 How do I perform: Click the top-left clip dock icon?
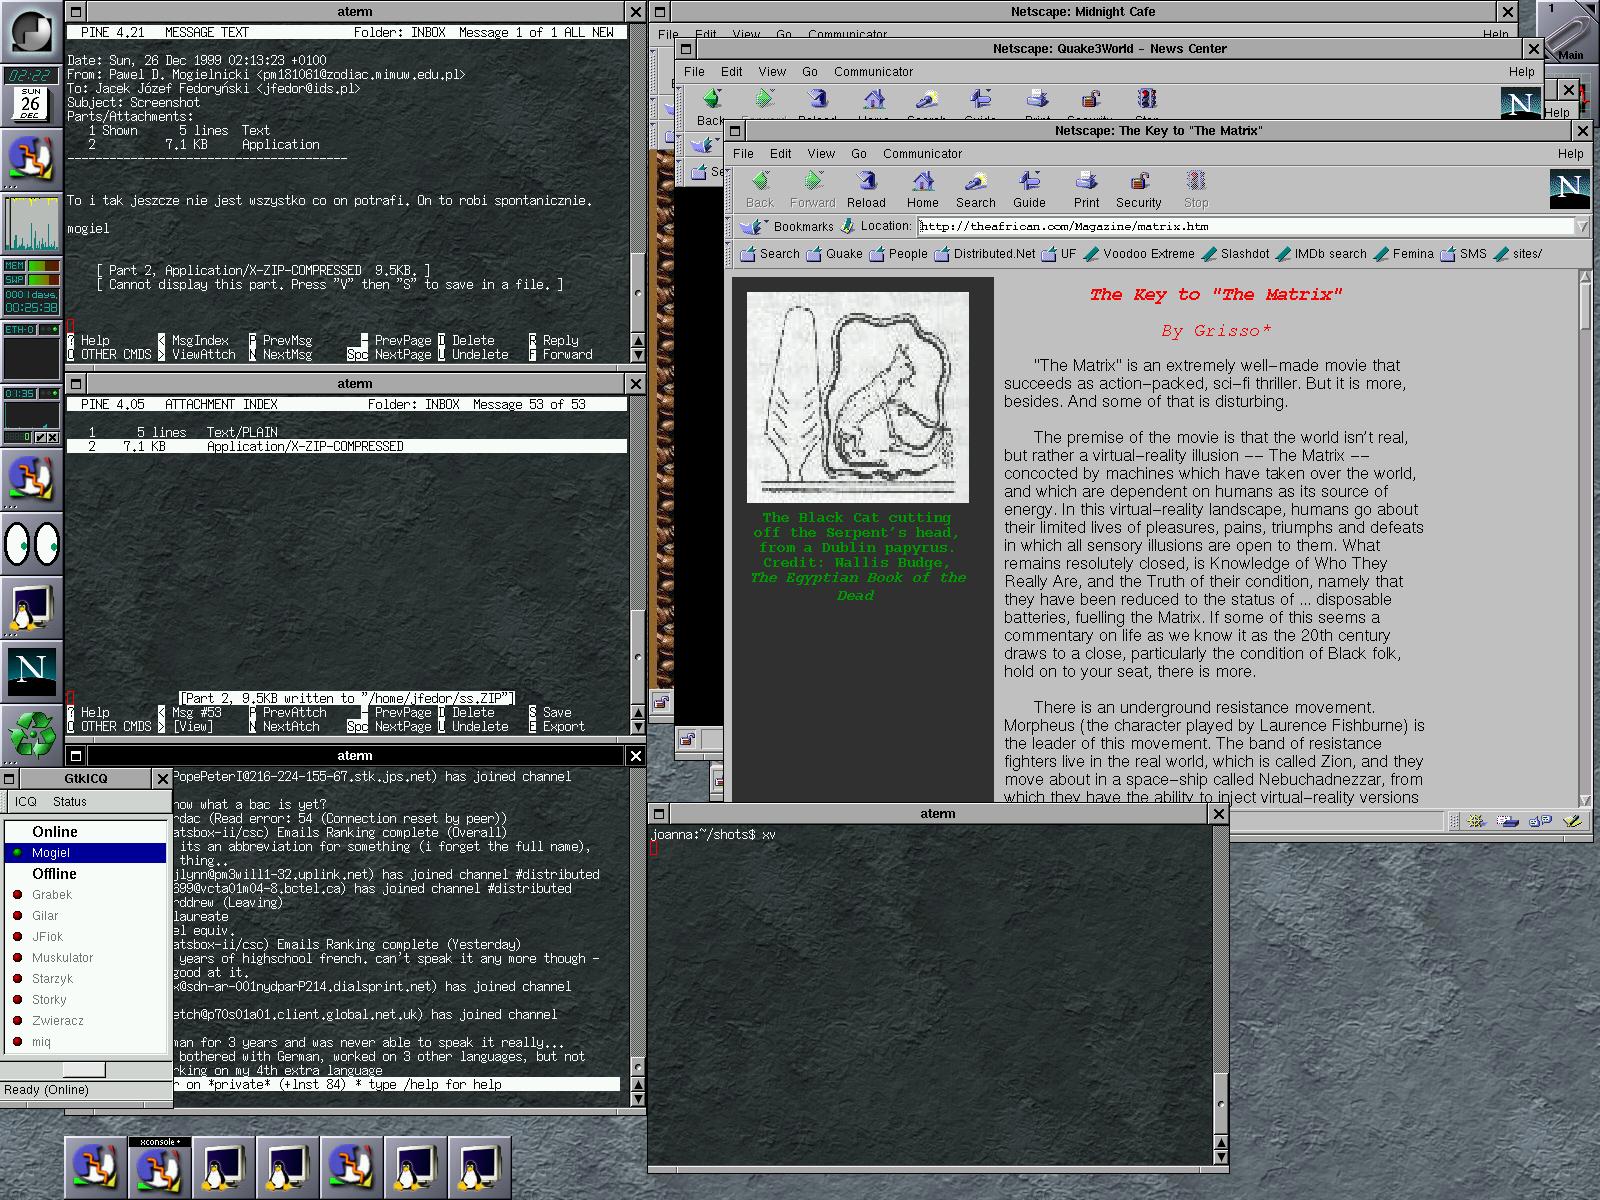coord(31,31)
